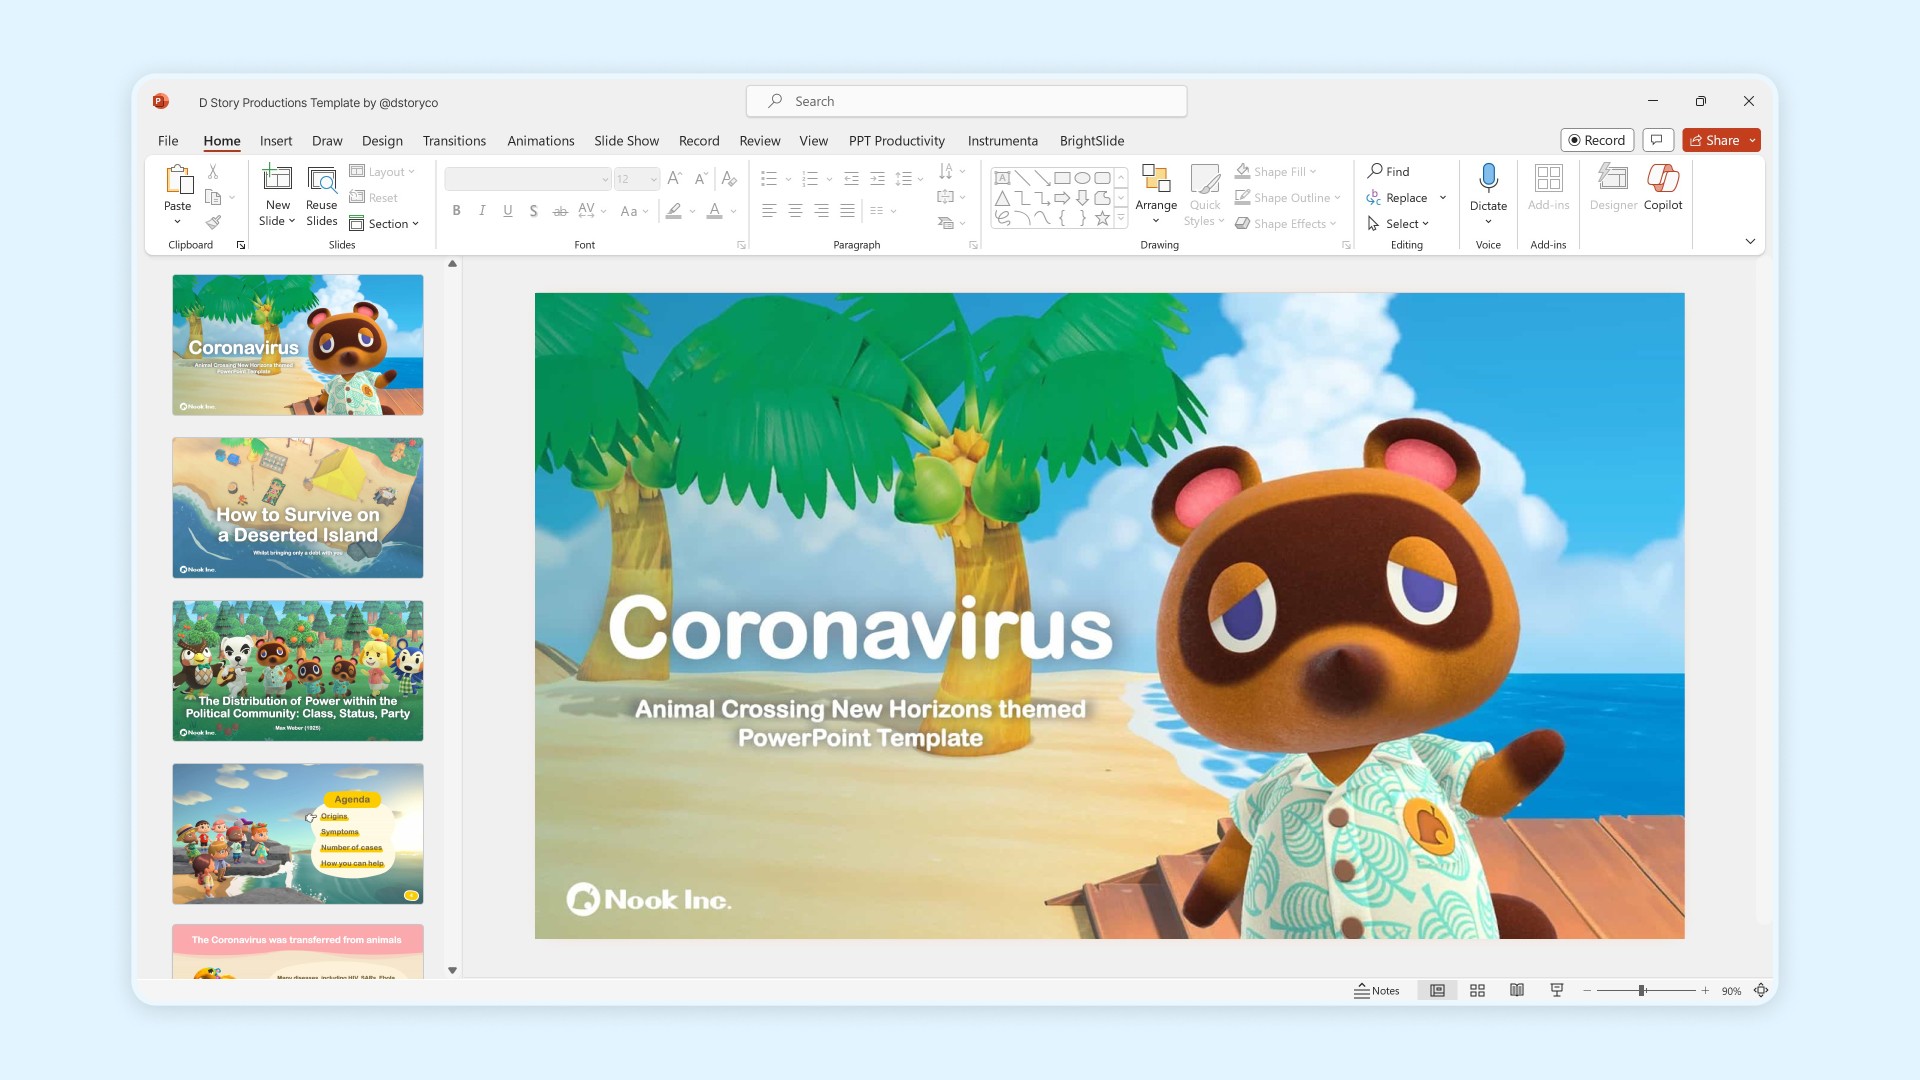The image size is (1920, 1080).
Task: Toggle the Notes pane
Action: pos(1377,990)
